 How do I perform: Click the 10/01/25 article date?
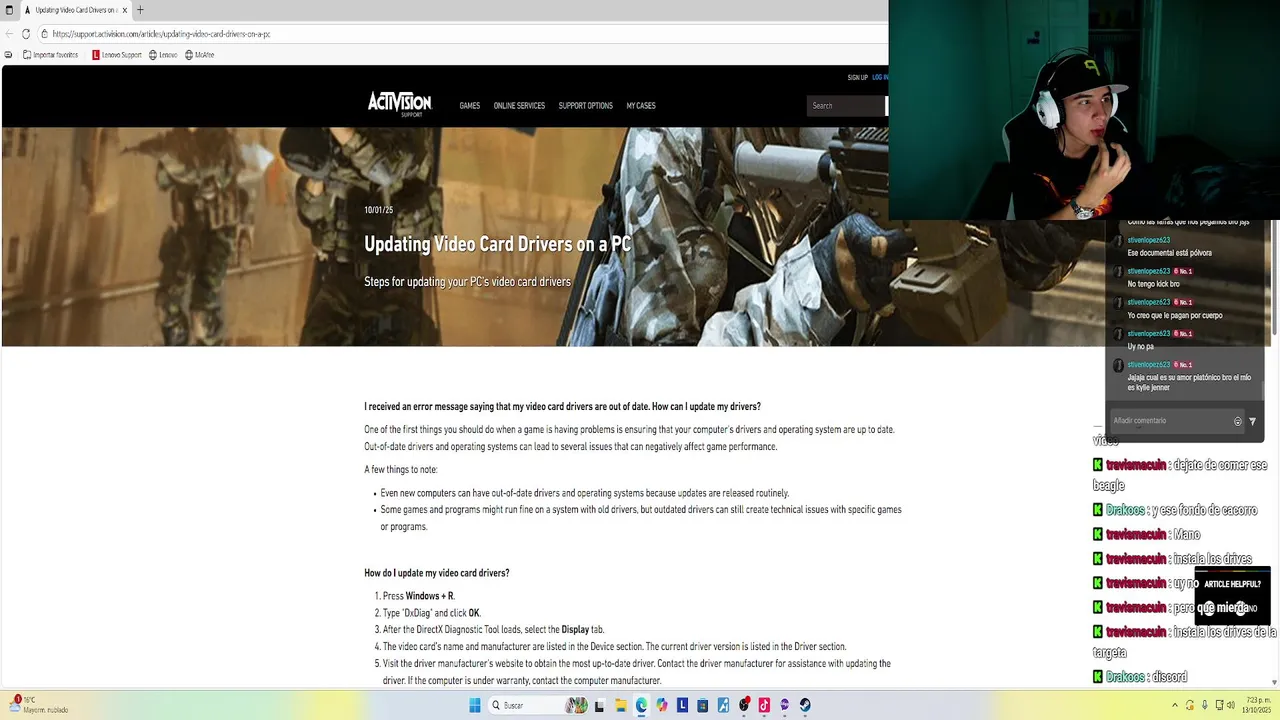pos(378,210)
